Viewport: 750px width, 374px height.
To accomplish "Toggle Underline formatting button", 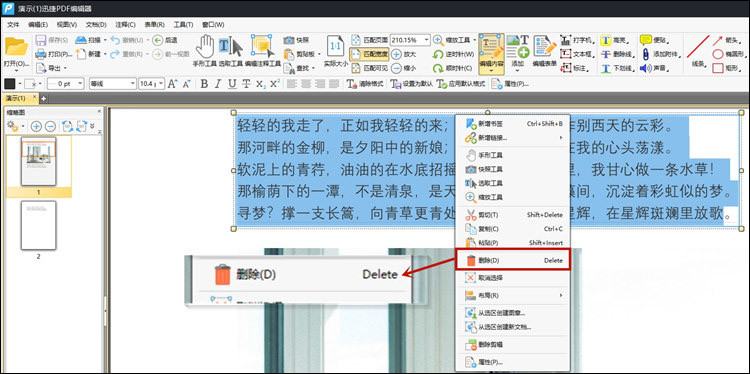I will [x=232, y=84].
